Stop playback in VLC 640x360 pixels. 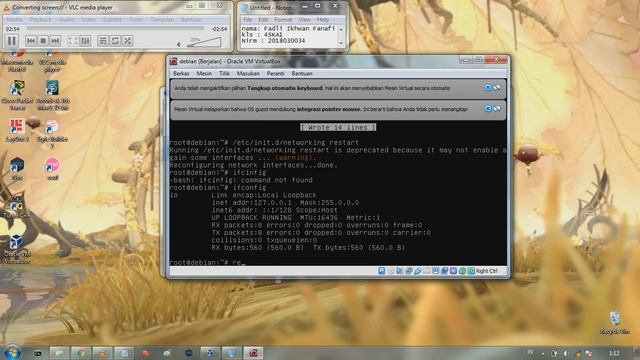click(43, 40)
